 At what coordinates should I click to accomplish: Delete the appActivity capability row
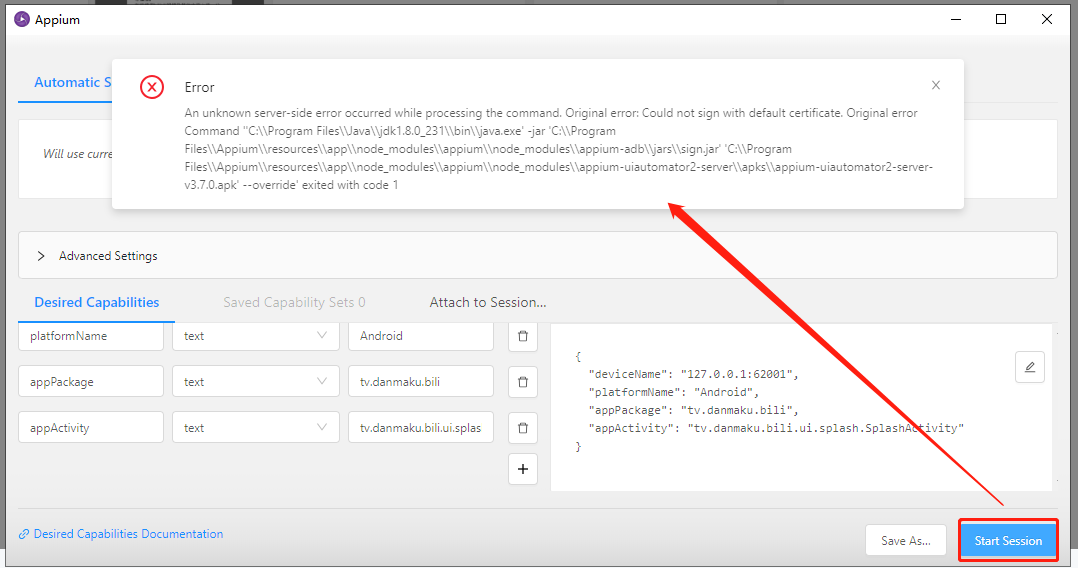click(522, 428)
